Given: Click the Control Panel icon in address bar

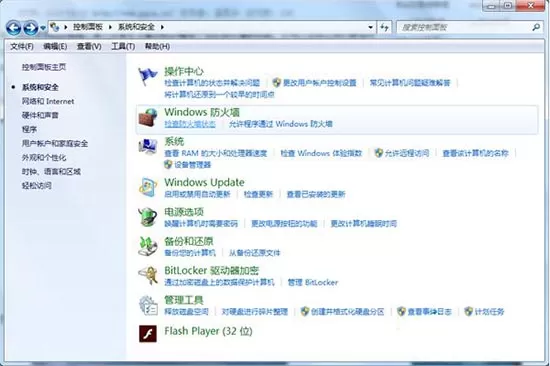Looking at the screenshot, I should point(54,27).
